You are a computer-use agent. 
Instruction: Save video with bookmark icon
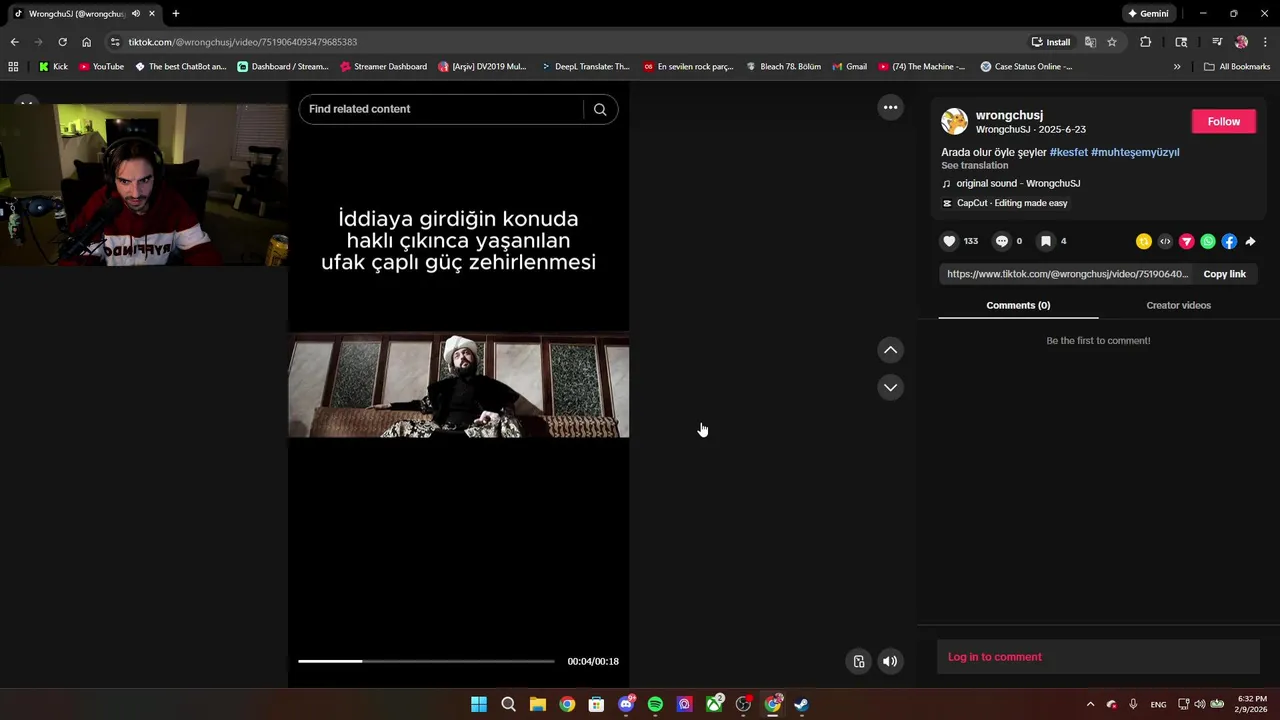(1045, 241)
